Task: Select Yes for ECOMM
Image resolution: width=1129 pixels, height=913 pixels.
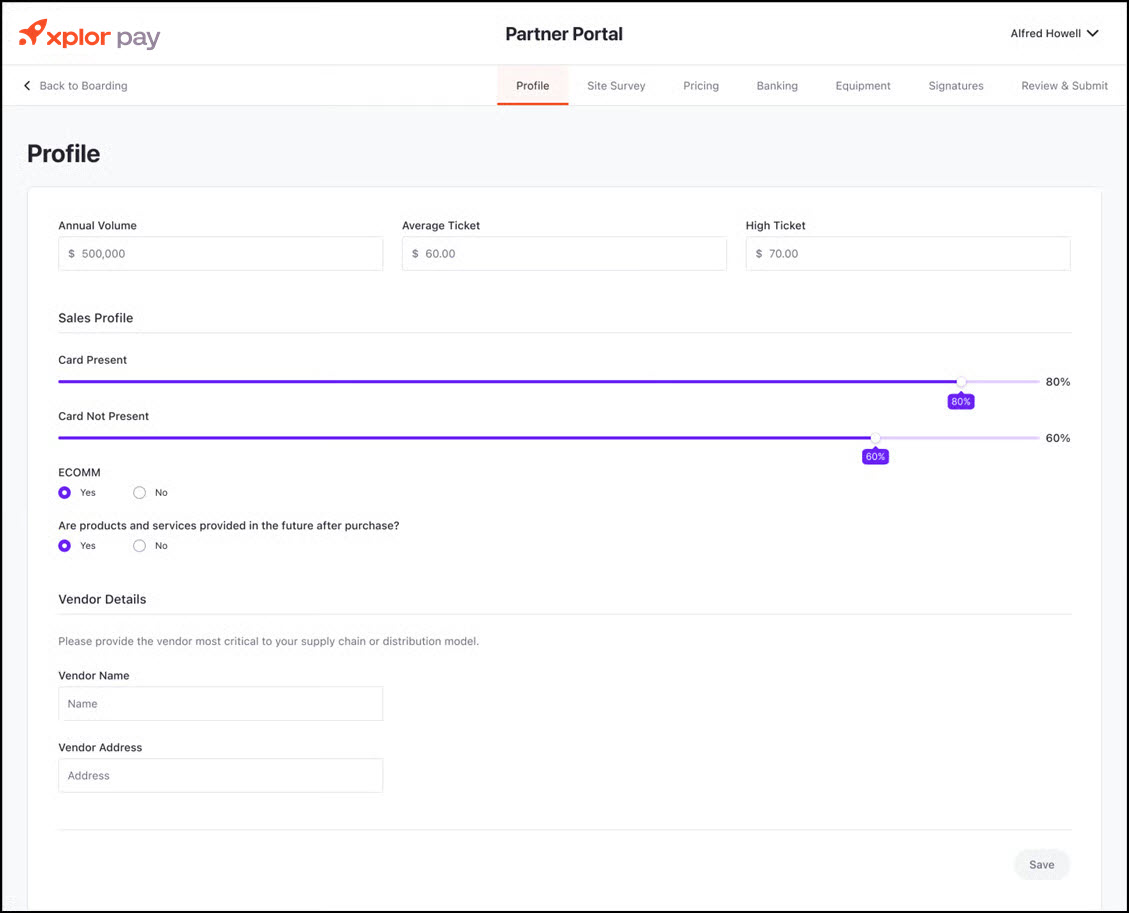Action: click(x=65, y=492)
